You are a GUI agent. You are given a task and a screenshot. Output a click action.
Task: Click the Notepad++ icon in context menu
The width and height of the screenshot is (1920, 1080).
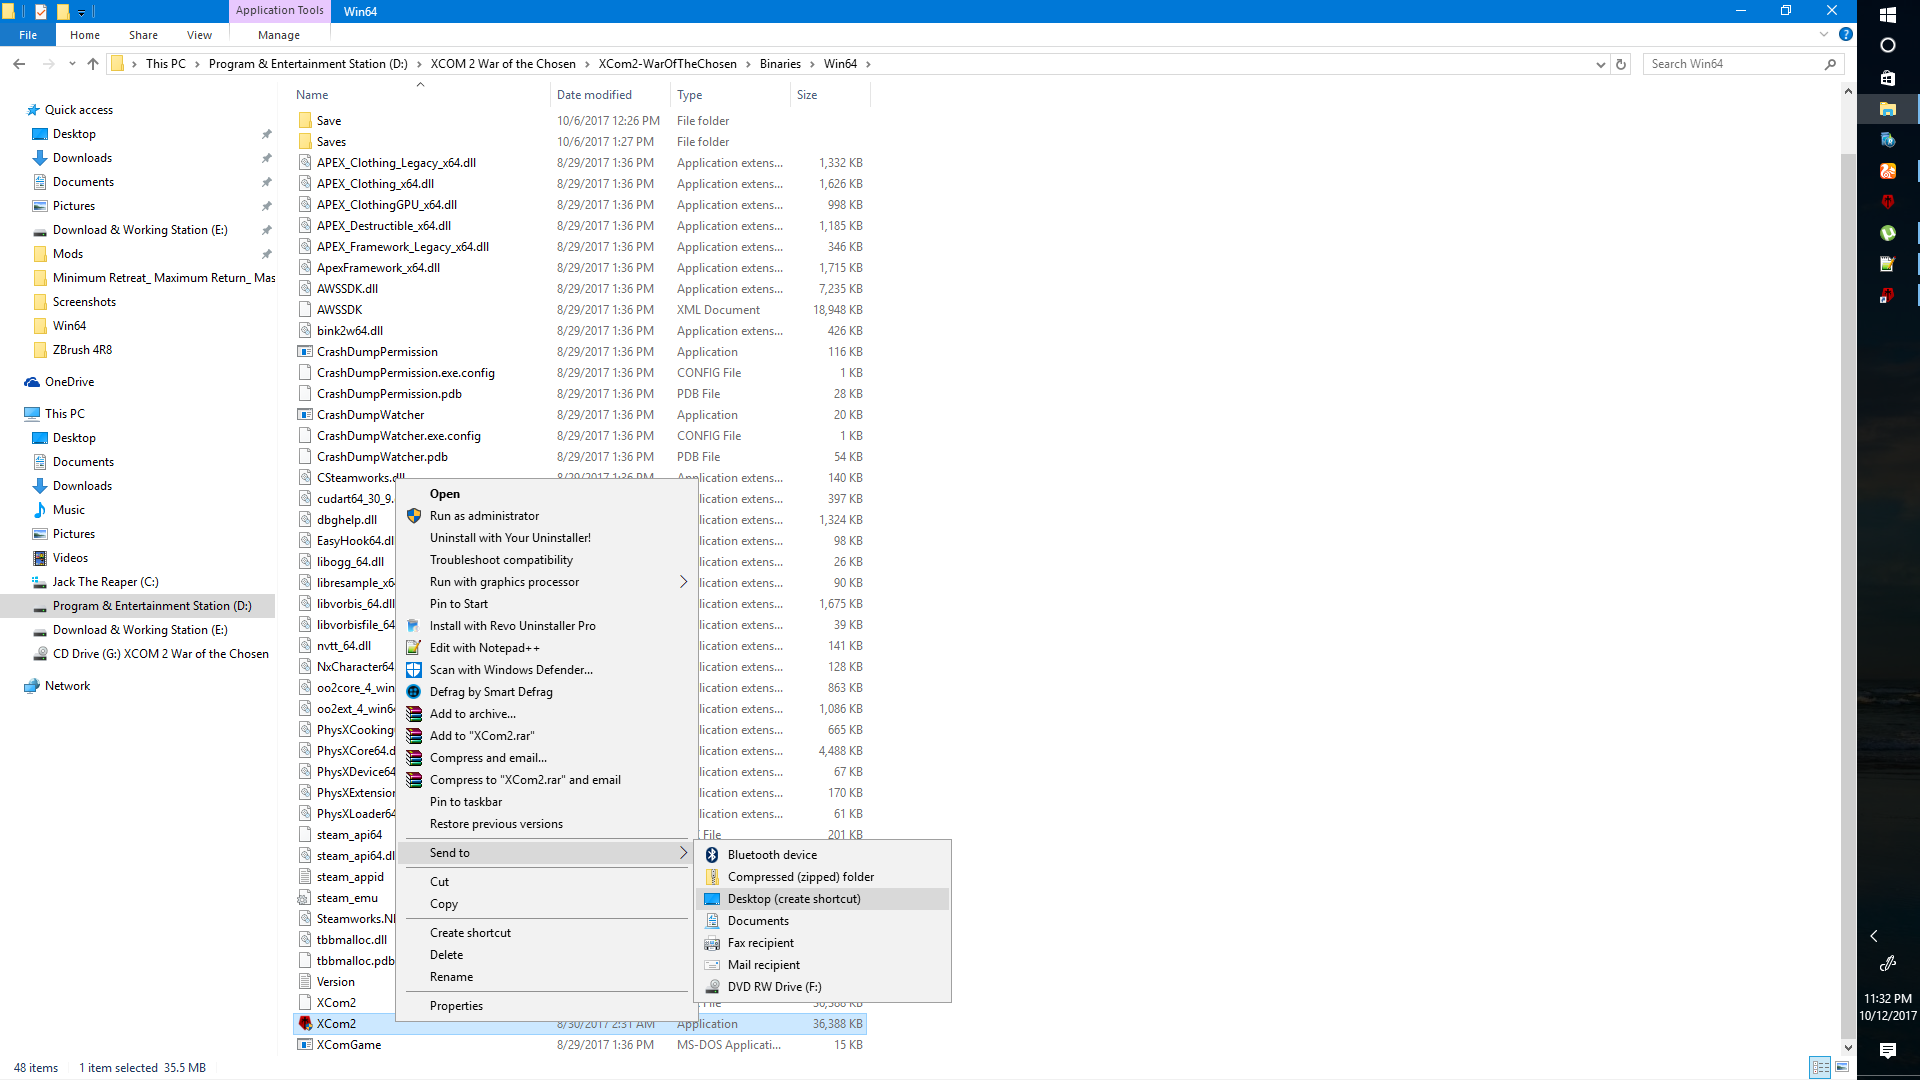coord(414,648)
